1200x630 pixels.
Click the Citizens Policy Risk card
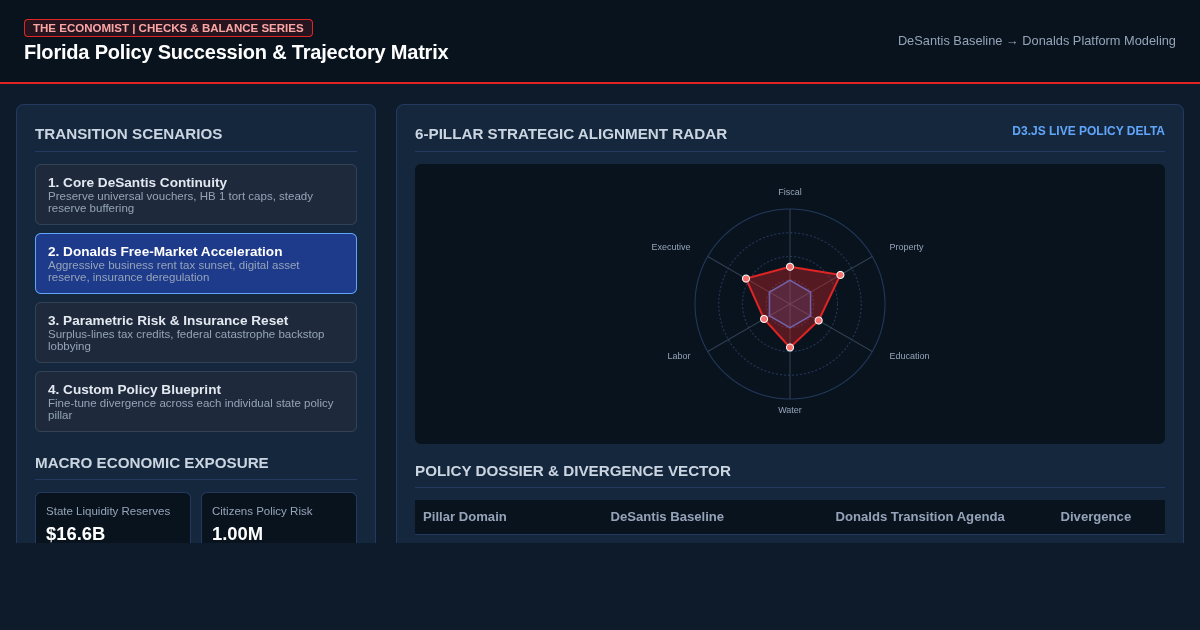[279, 518]
